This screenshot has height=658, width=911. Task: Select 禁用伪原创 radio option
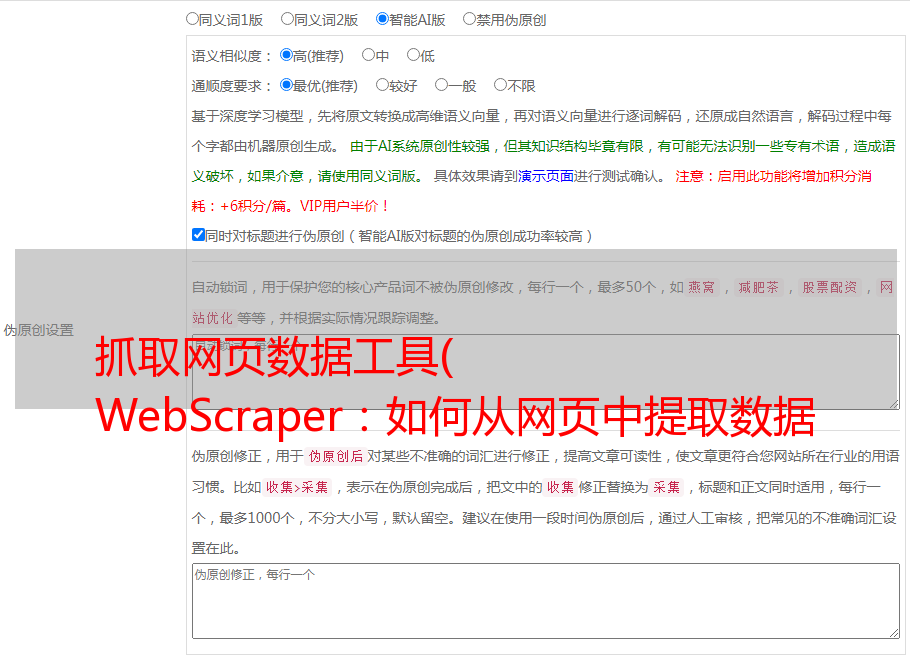pyautogui.click(x=469, y=19)
